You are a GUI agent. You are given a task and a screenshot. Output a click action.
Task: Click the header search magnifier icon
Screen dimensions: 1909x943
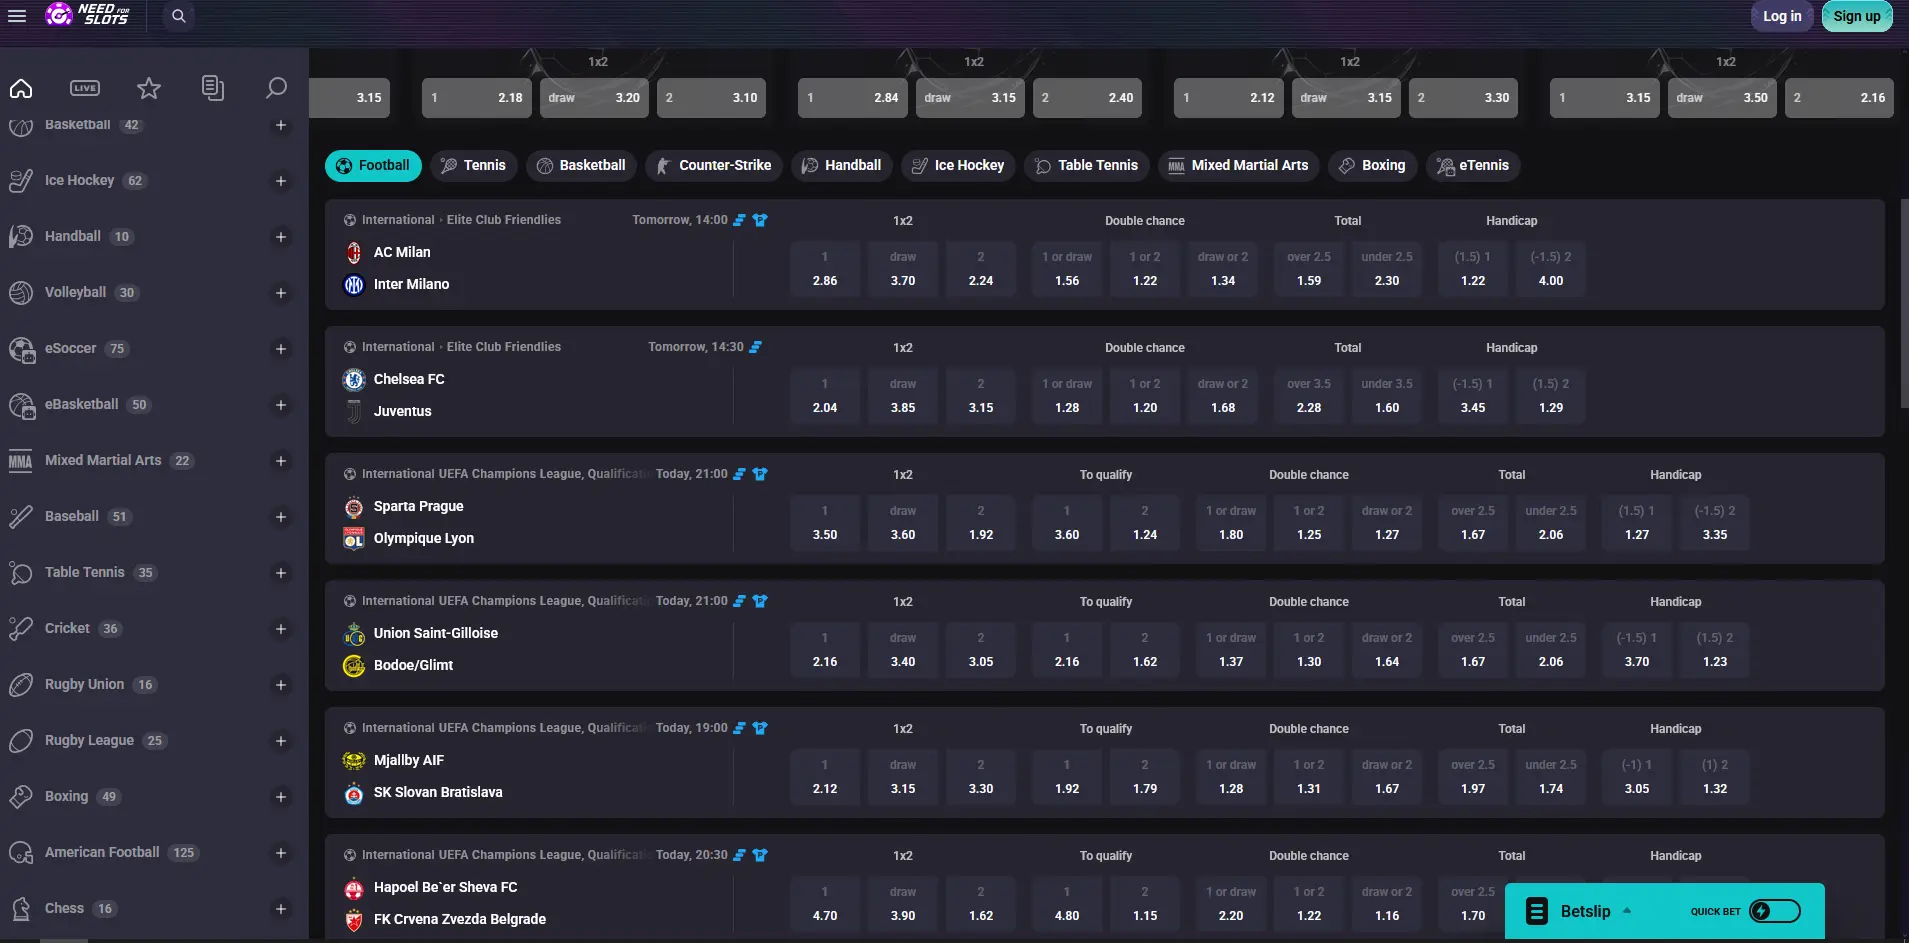pos(178,16)
